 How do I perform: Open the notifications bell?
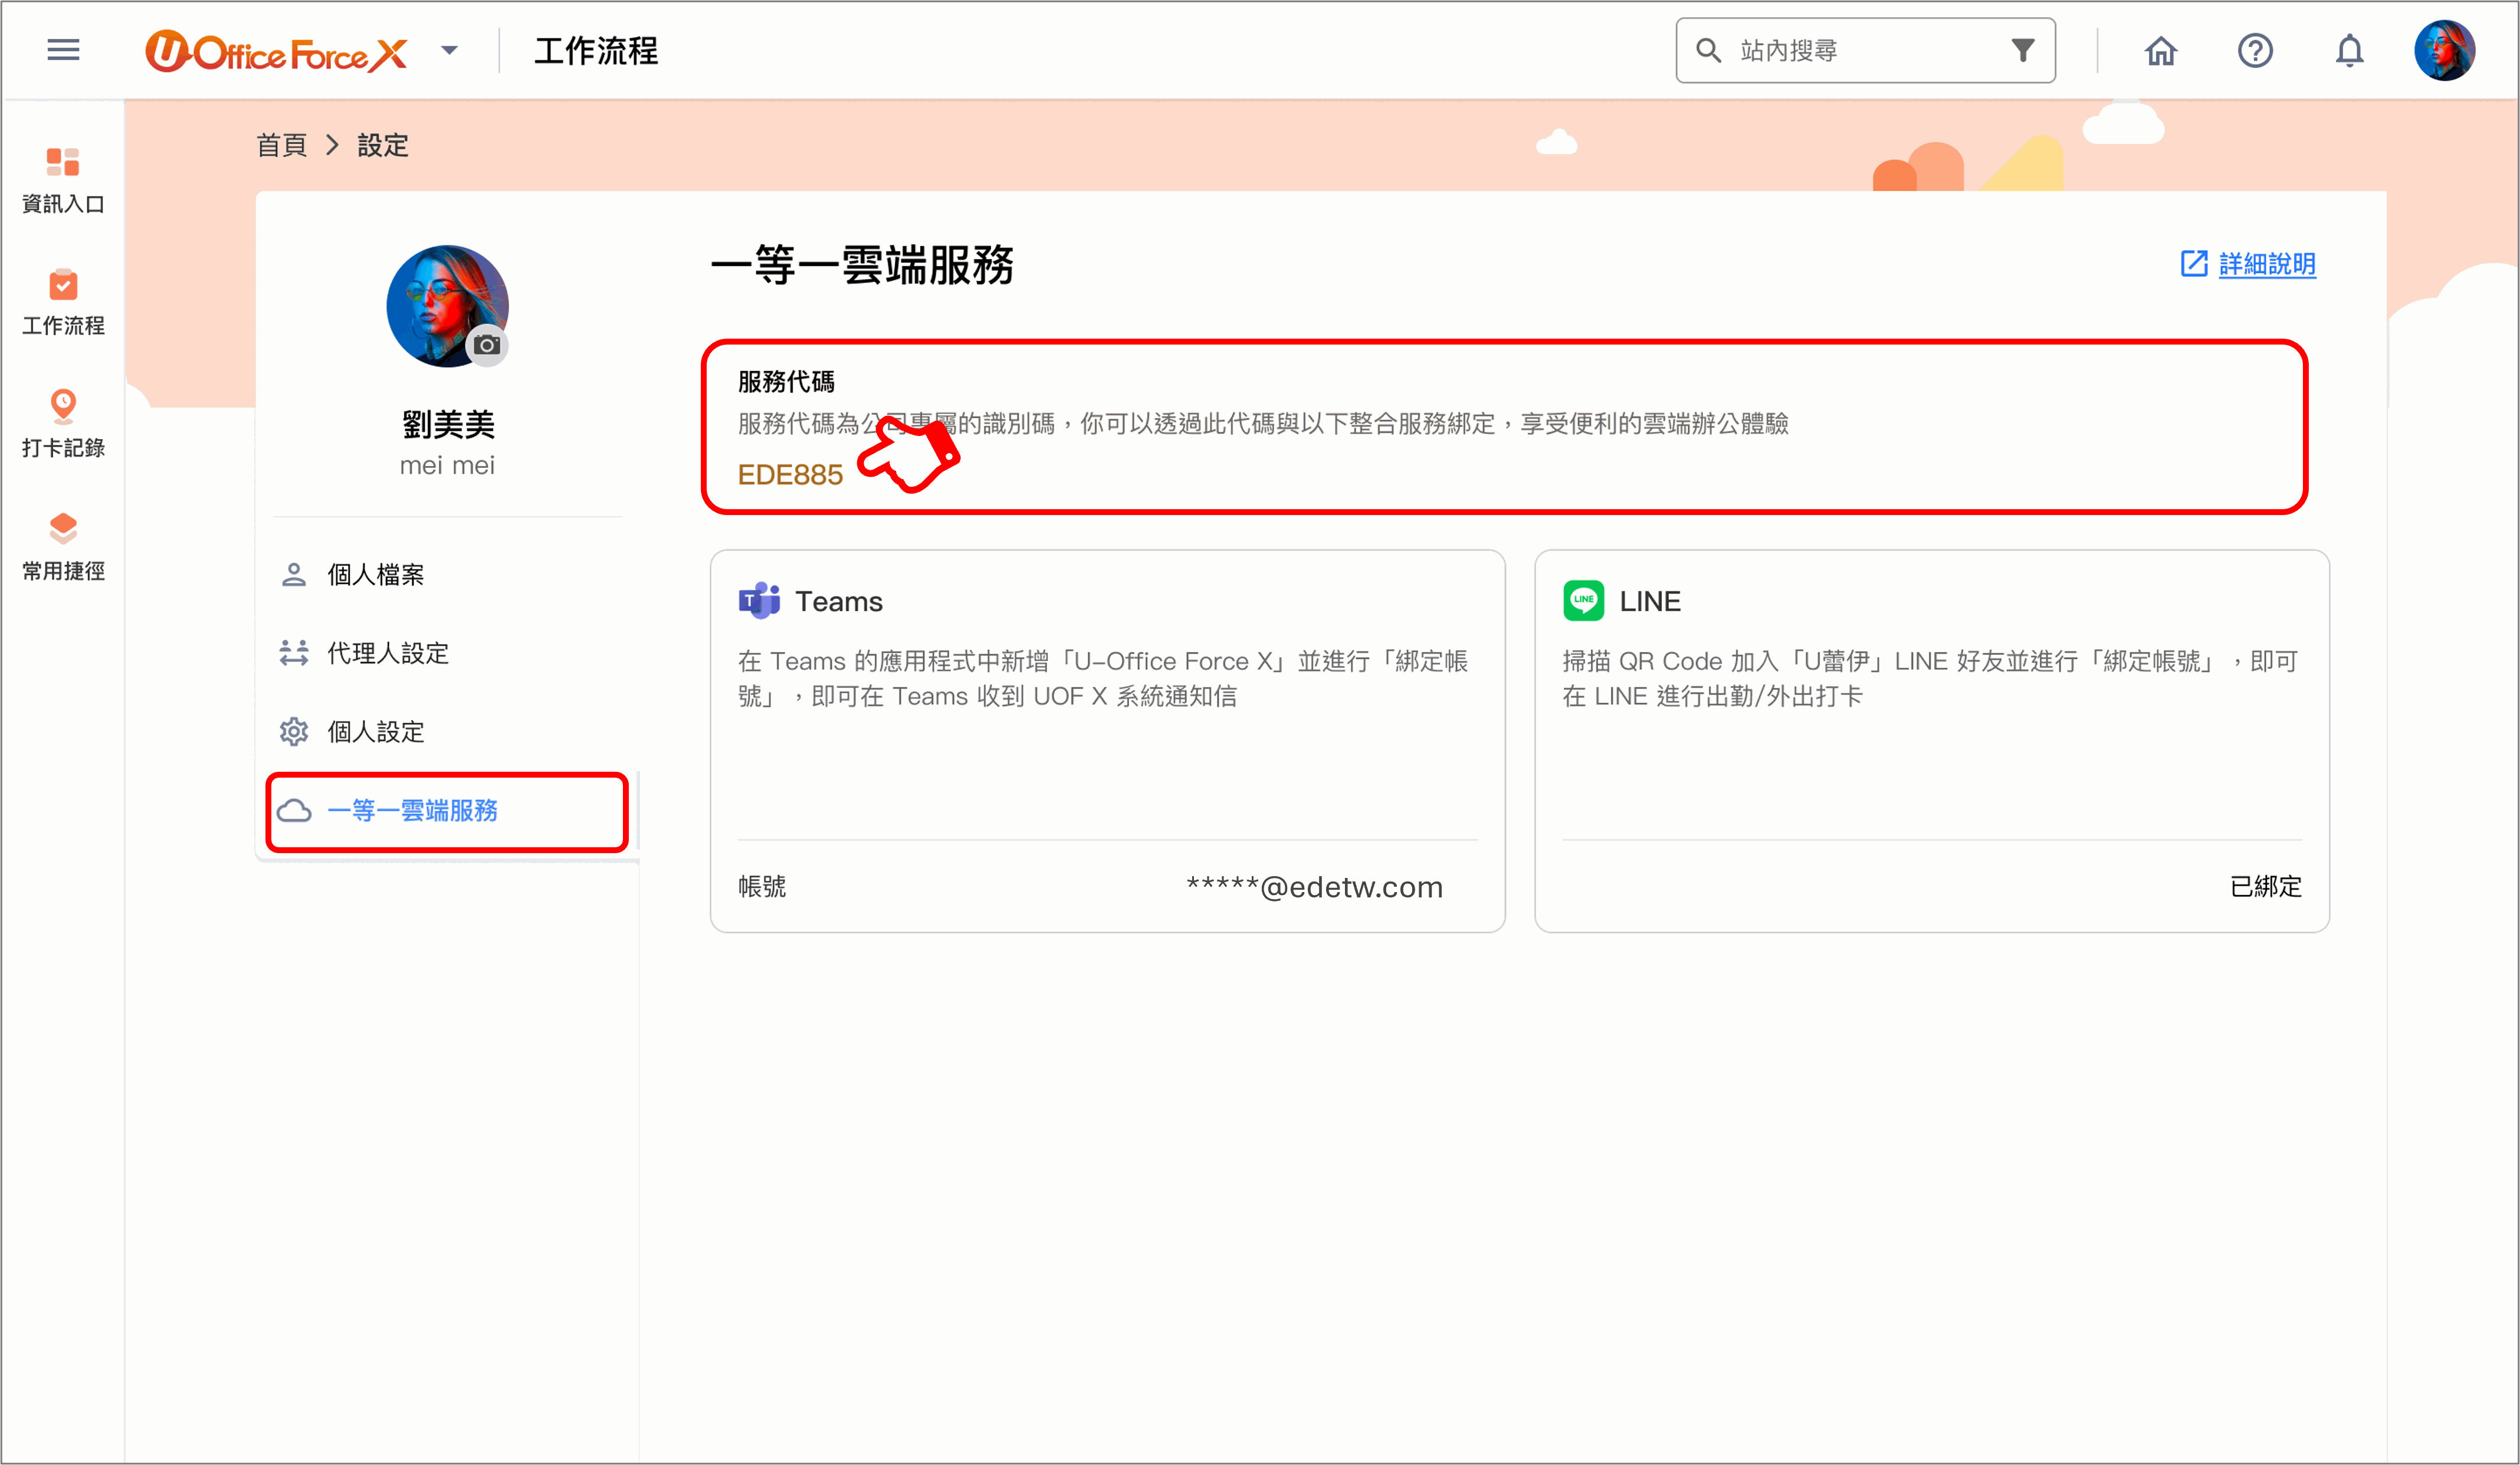[2349, 50]
